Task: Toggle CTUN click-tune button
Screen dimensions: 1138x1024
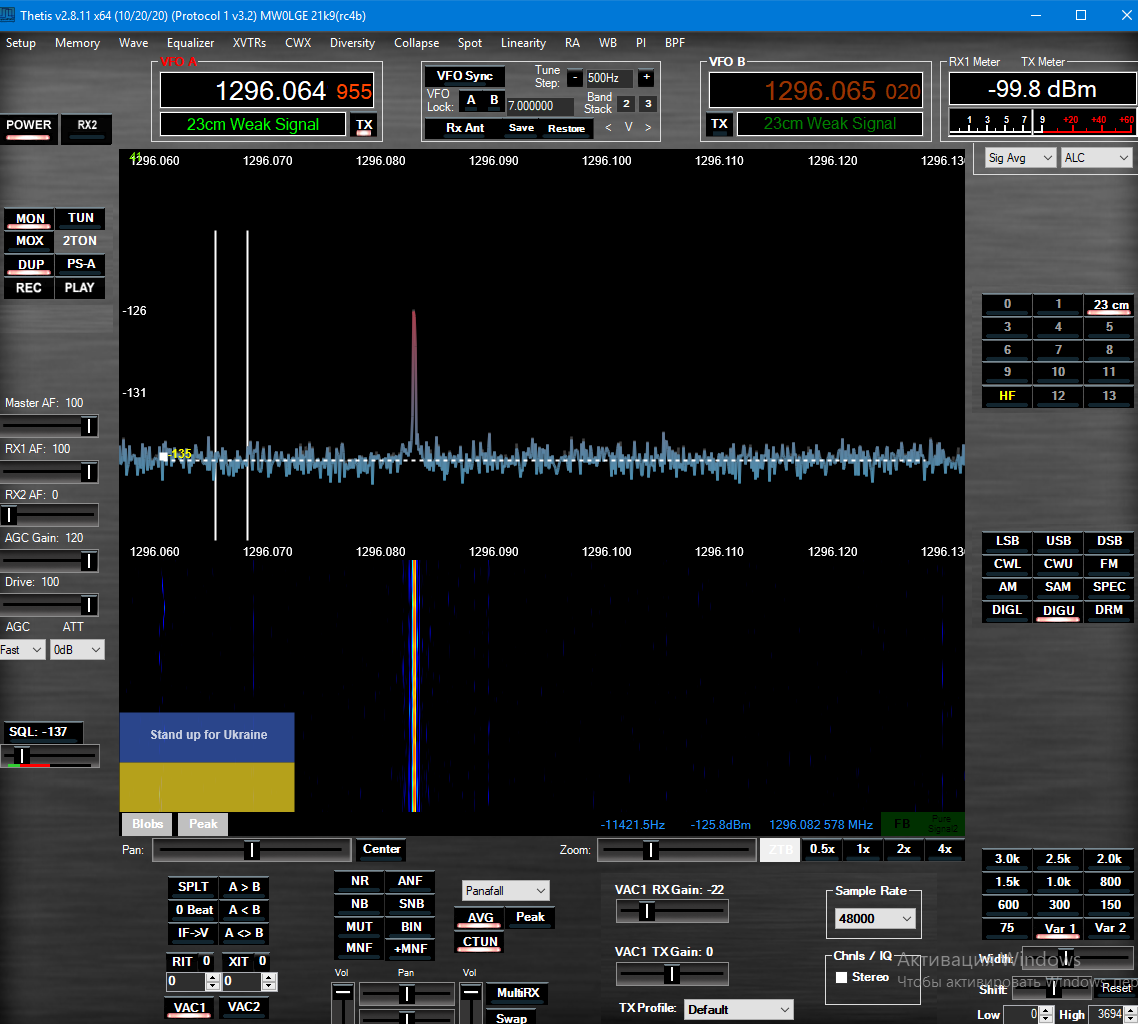Action: pyautogui.click(x=480, y=942)
